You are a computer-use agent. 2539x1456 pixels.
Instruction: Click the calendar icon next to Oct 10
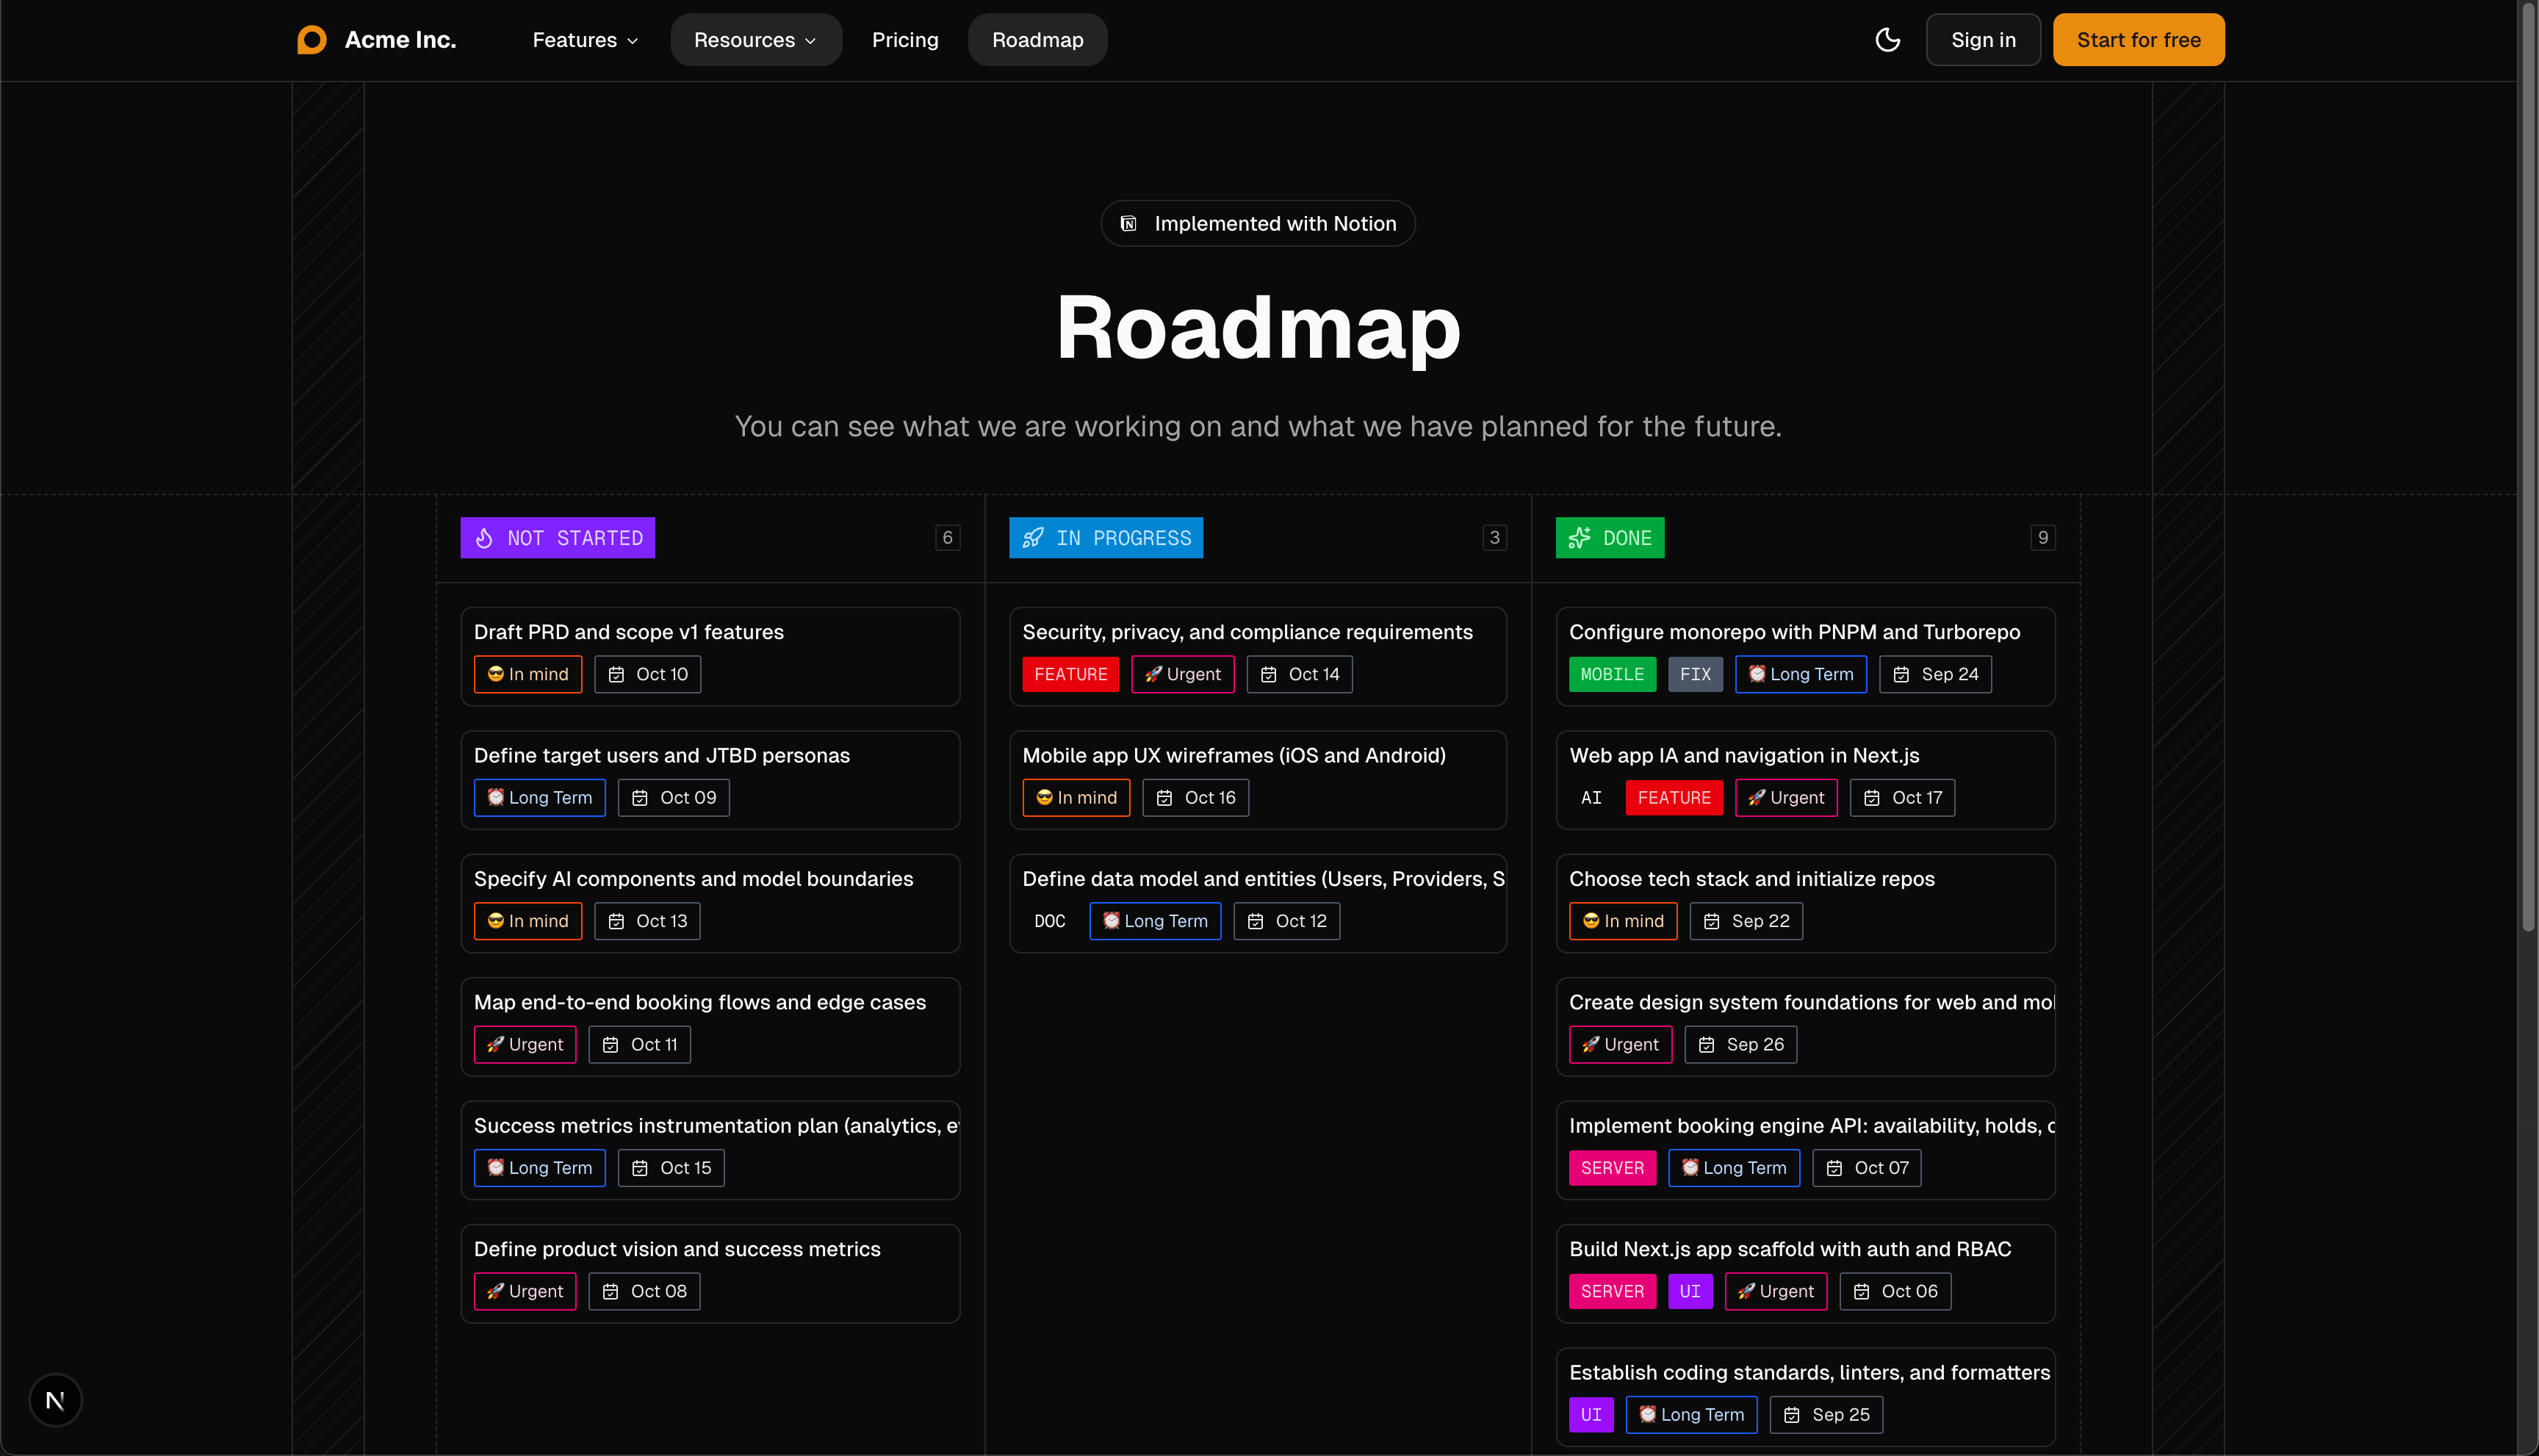point(616,674)
